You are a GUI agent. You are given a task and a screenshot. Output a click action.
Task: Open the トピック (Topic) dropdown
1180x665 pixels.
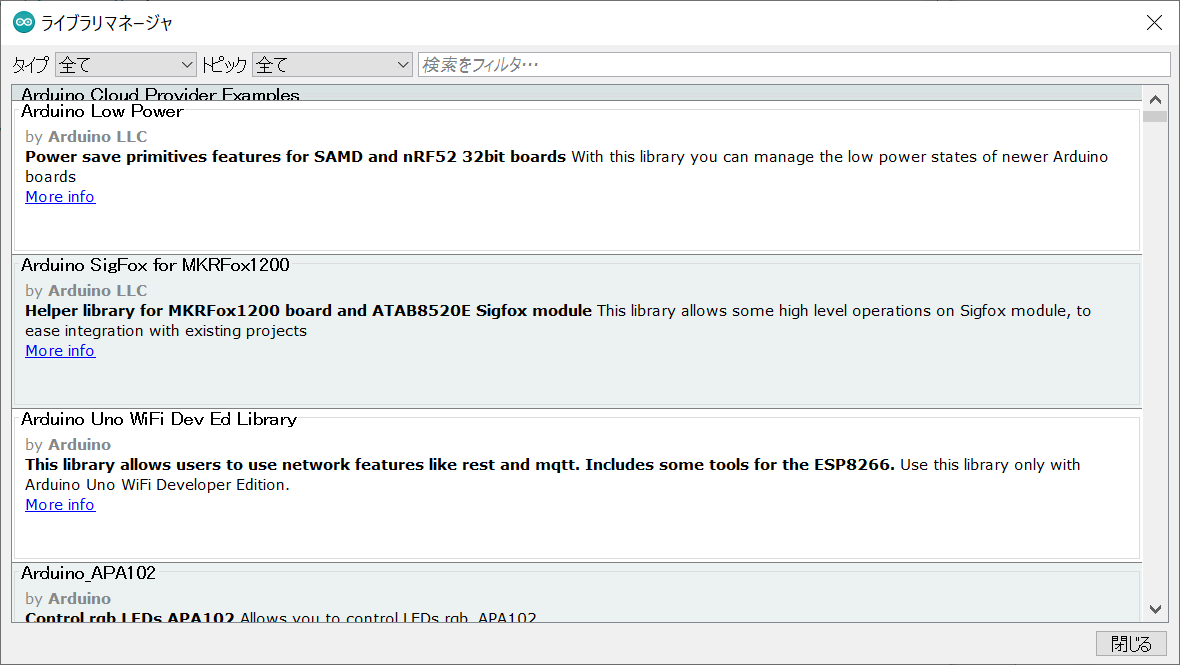(332, 65)
